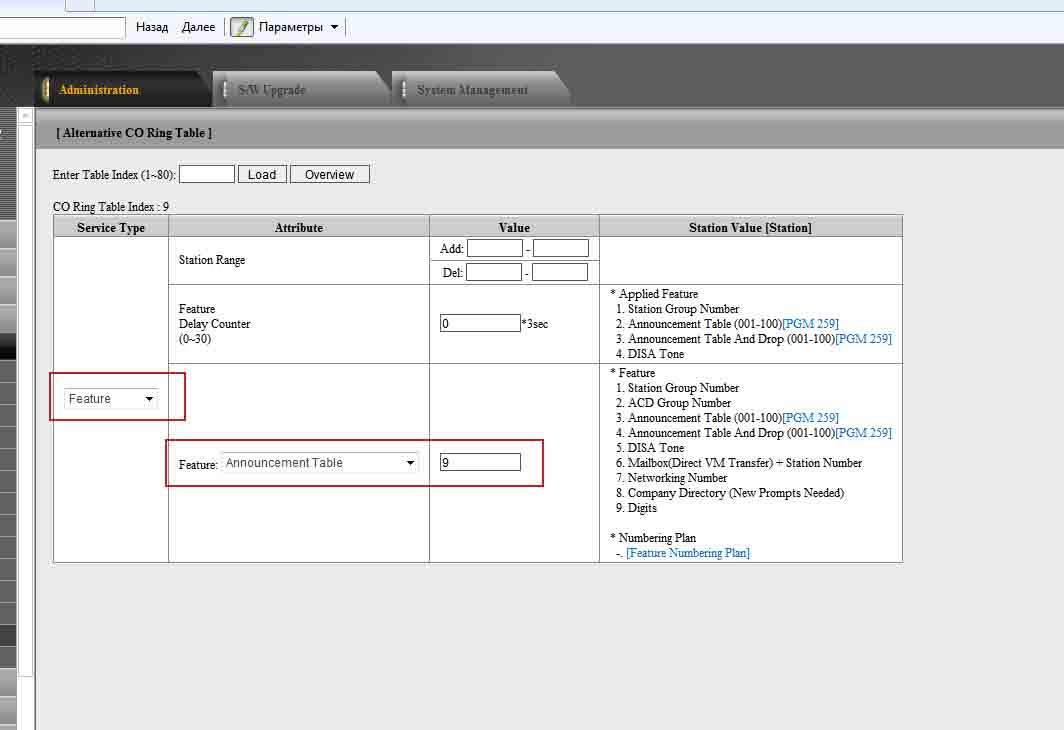
Task: Click the first Add station range field
Action: 494,248
